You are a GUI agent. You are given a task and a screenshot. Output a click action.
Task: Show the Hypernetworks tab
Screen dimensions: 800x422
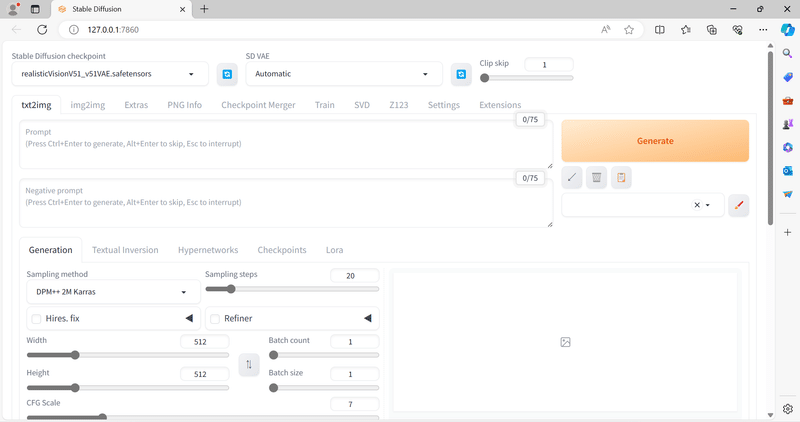(208, 250)
